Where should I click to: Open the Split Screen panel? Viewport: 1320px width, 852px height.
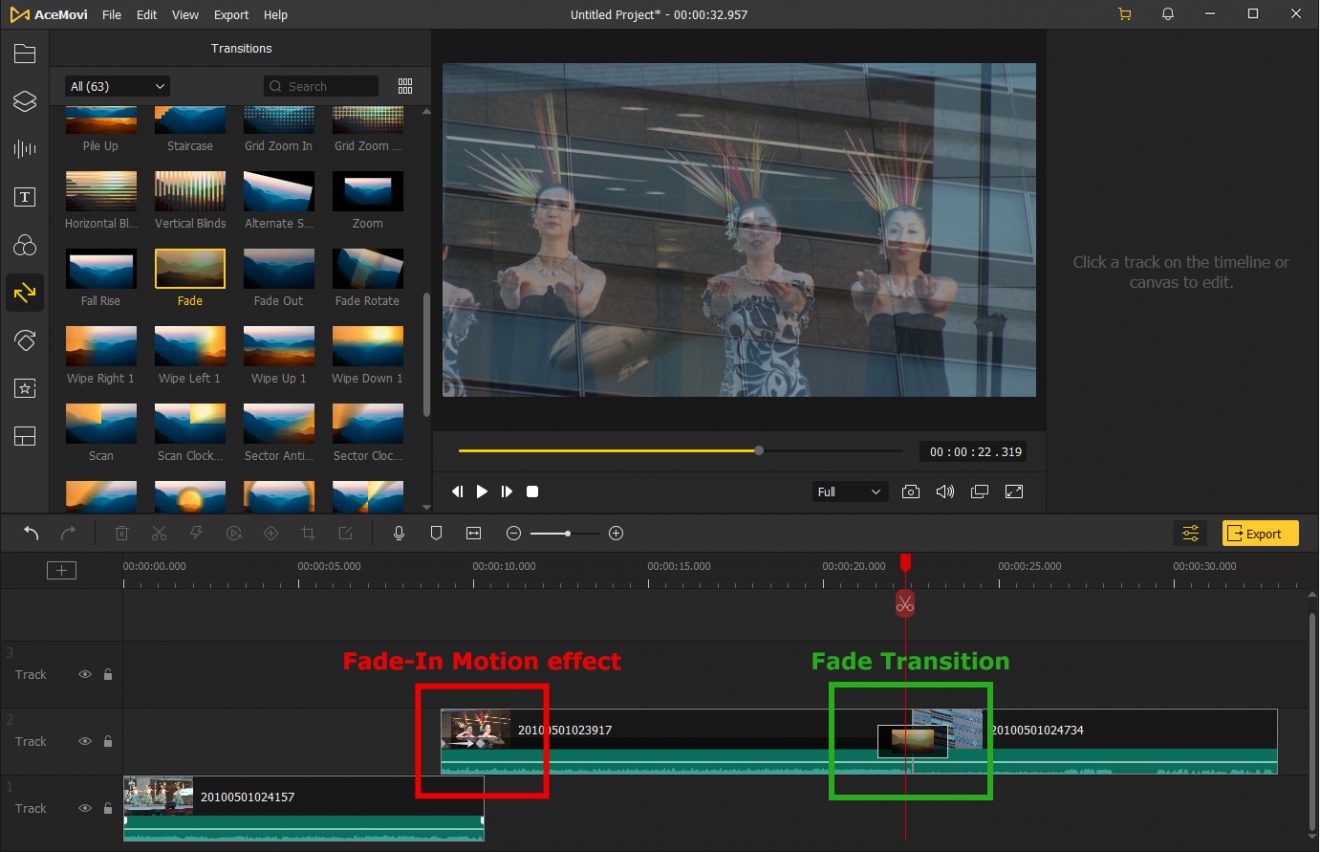(24, 437)
